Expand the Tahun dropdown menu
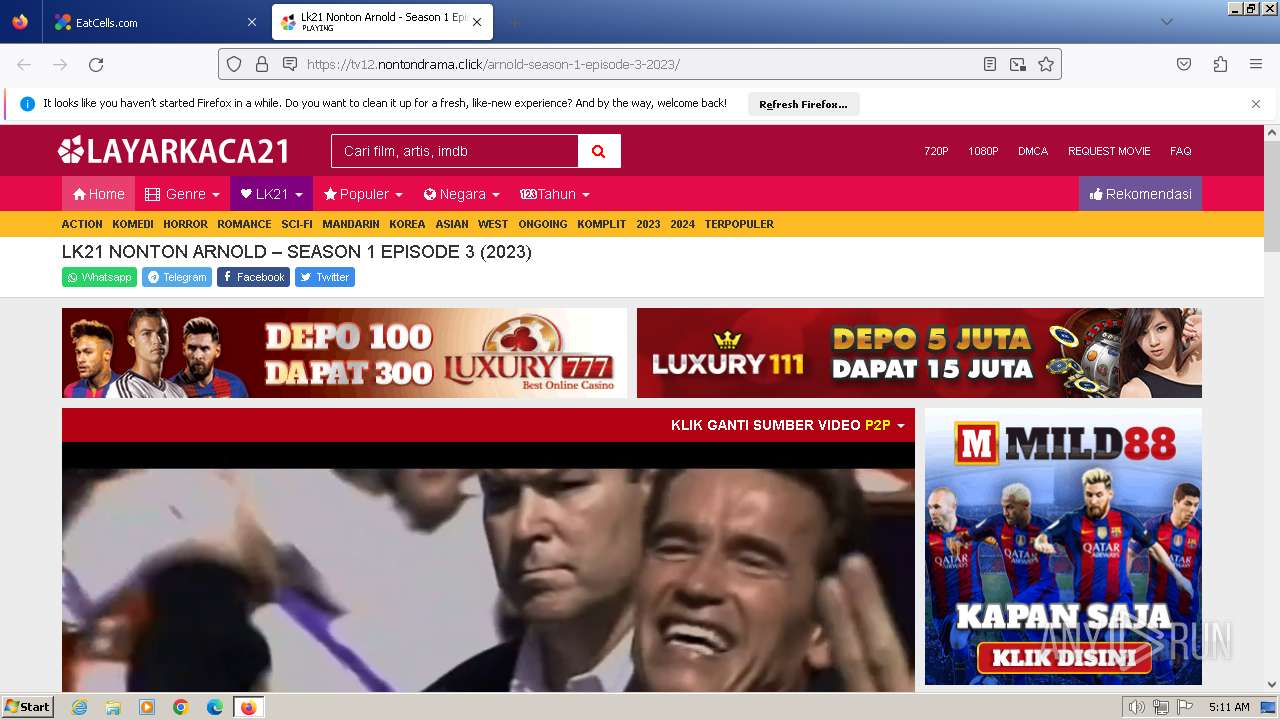Screen dimensions: 1280x720 [555, 194]
